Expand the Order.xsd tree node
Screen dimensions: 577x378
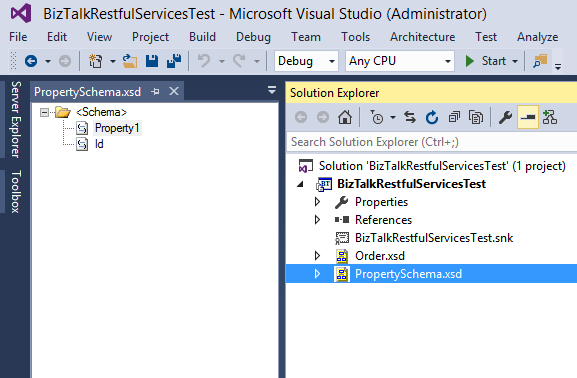click(x=317, y=256)
